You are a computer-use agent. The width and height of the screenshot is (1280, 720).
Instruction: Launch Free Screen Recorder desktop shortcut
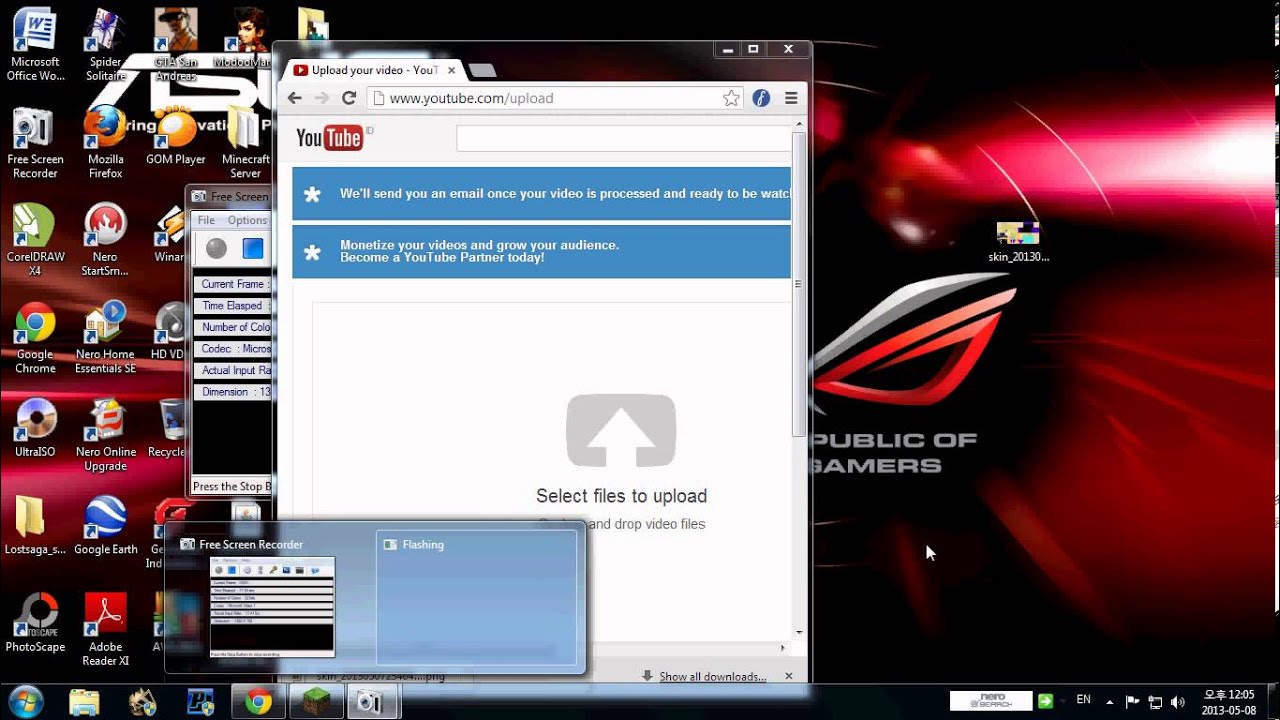[x=35, y=143]
